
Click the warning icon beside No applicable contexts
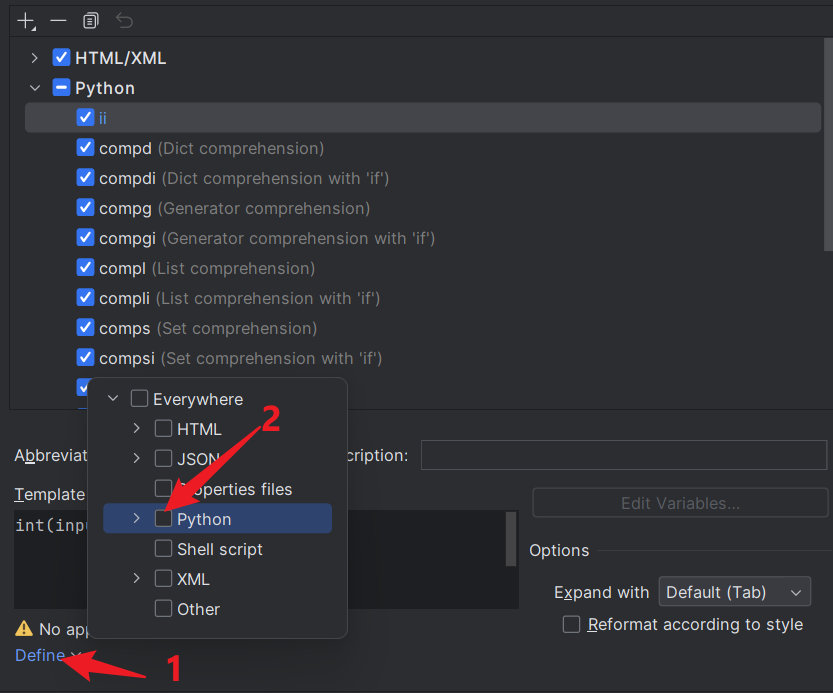tap(24, 629)
